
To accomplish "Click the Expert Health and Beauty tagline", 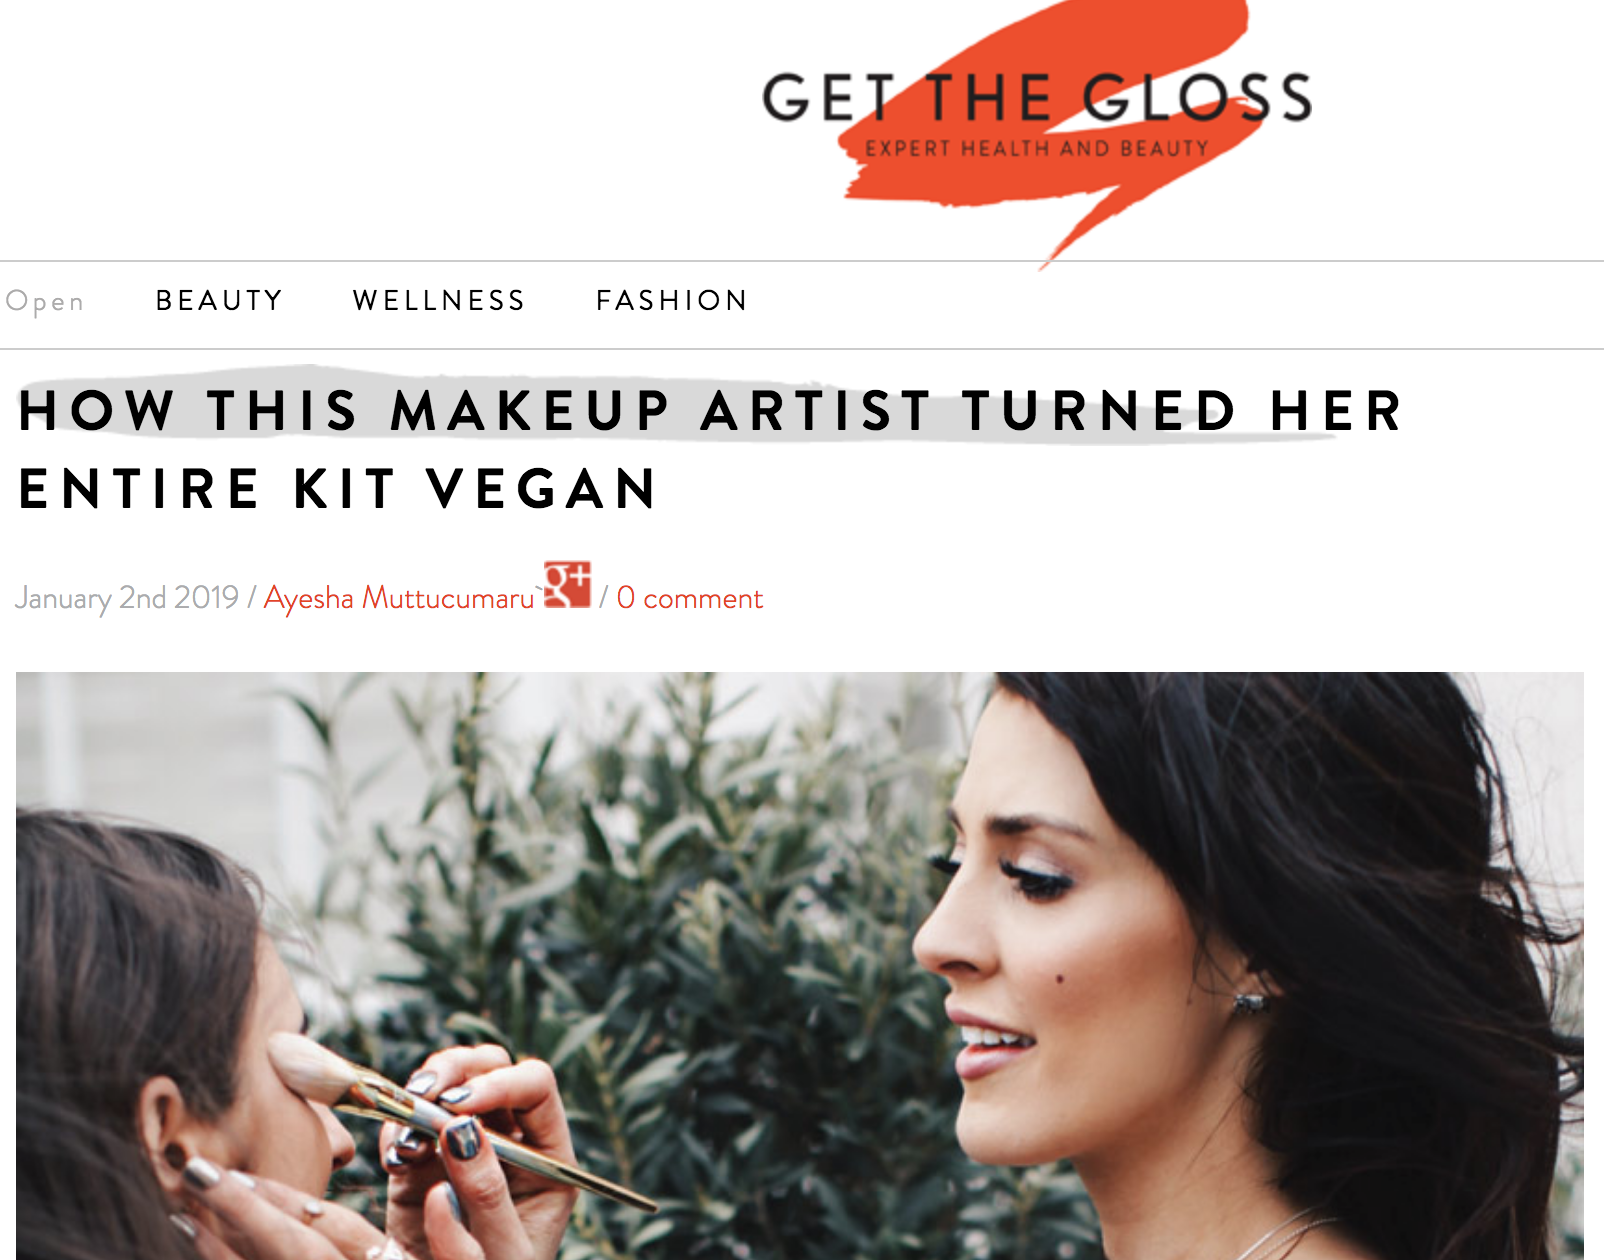I will pos(1037,149).
